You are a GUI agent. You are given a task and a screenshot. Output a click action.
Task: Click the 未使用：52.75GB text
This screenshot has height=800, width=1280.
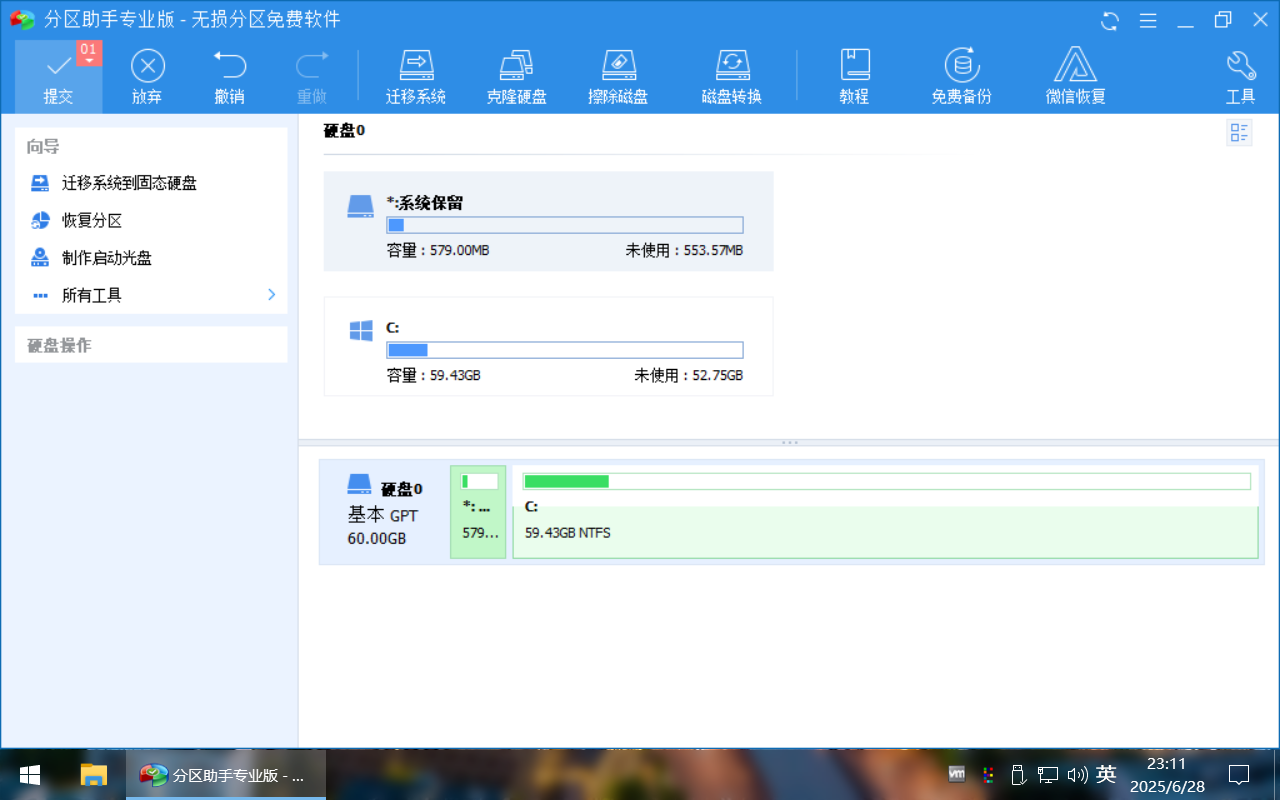[688, 375]
